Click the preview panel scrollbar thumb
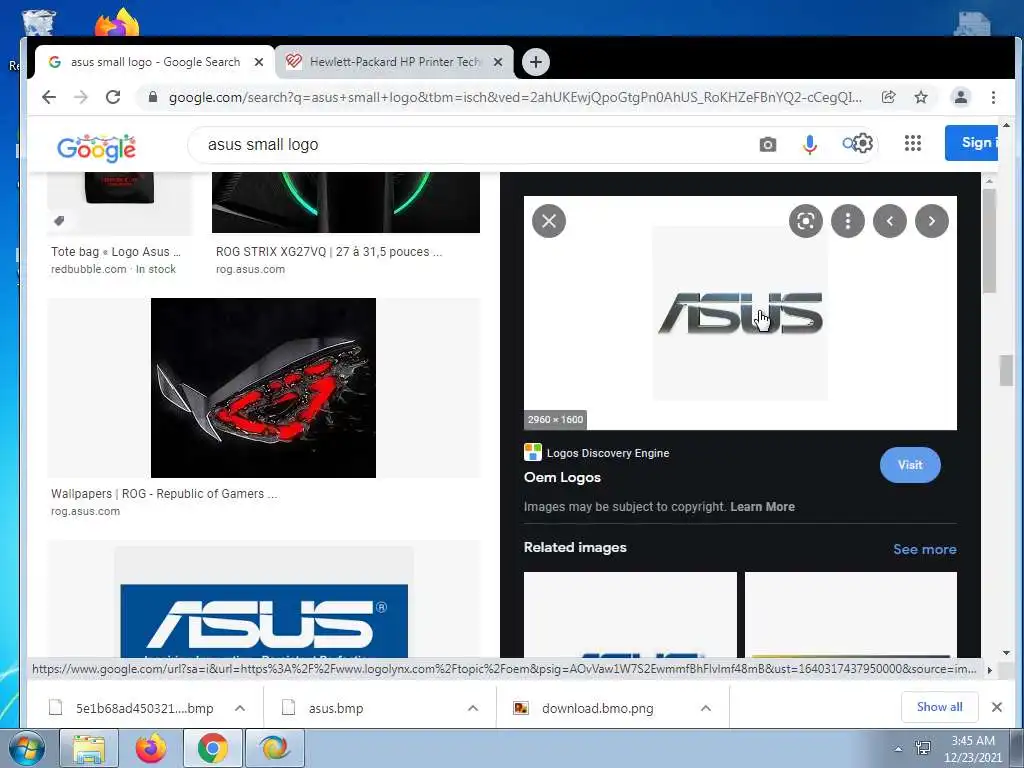 [x=989, y=241]
